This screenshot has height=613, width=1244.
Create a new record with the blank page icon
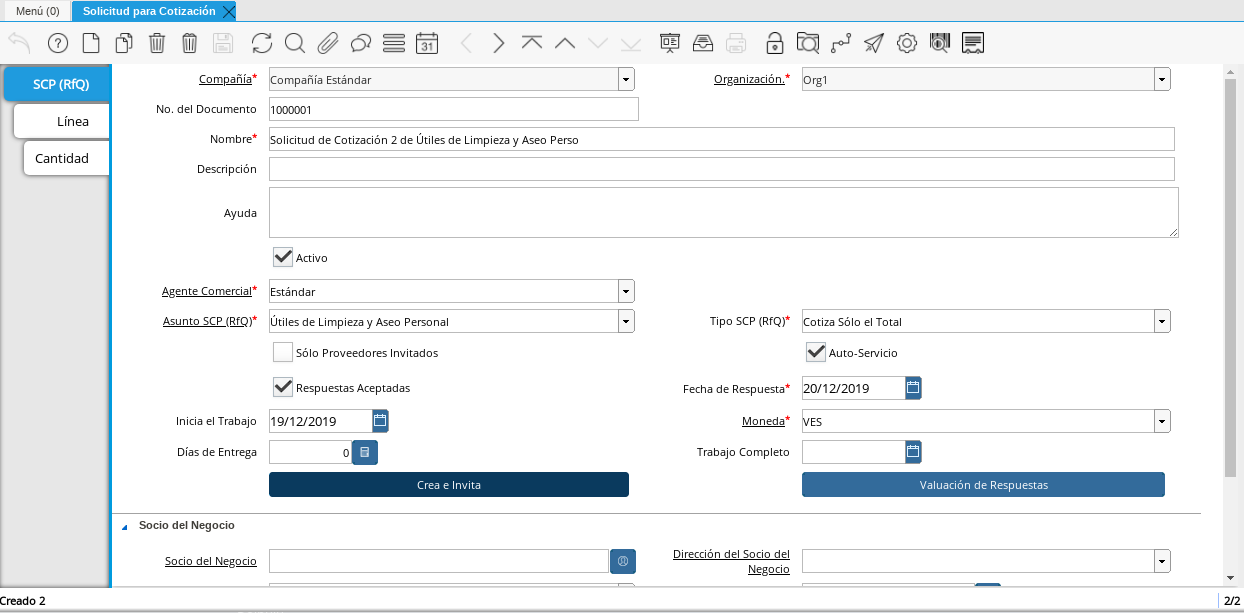point(91,43)
